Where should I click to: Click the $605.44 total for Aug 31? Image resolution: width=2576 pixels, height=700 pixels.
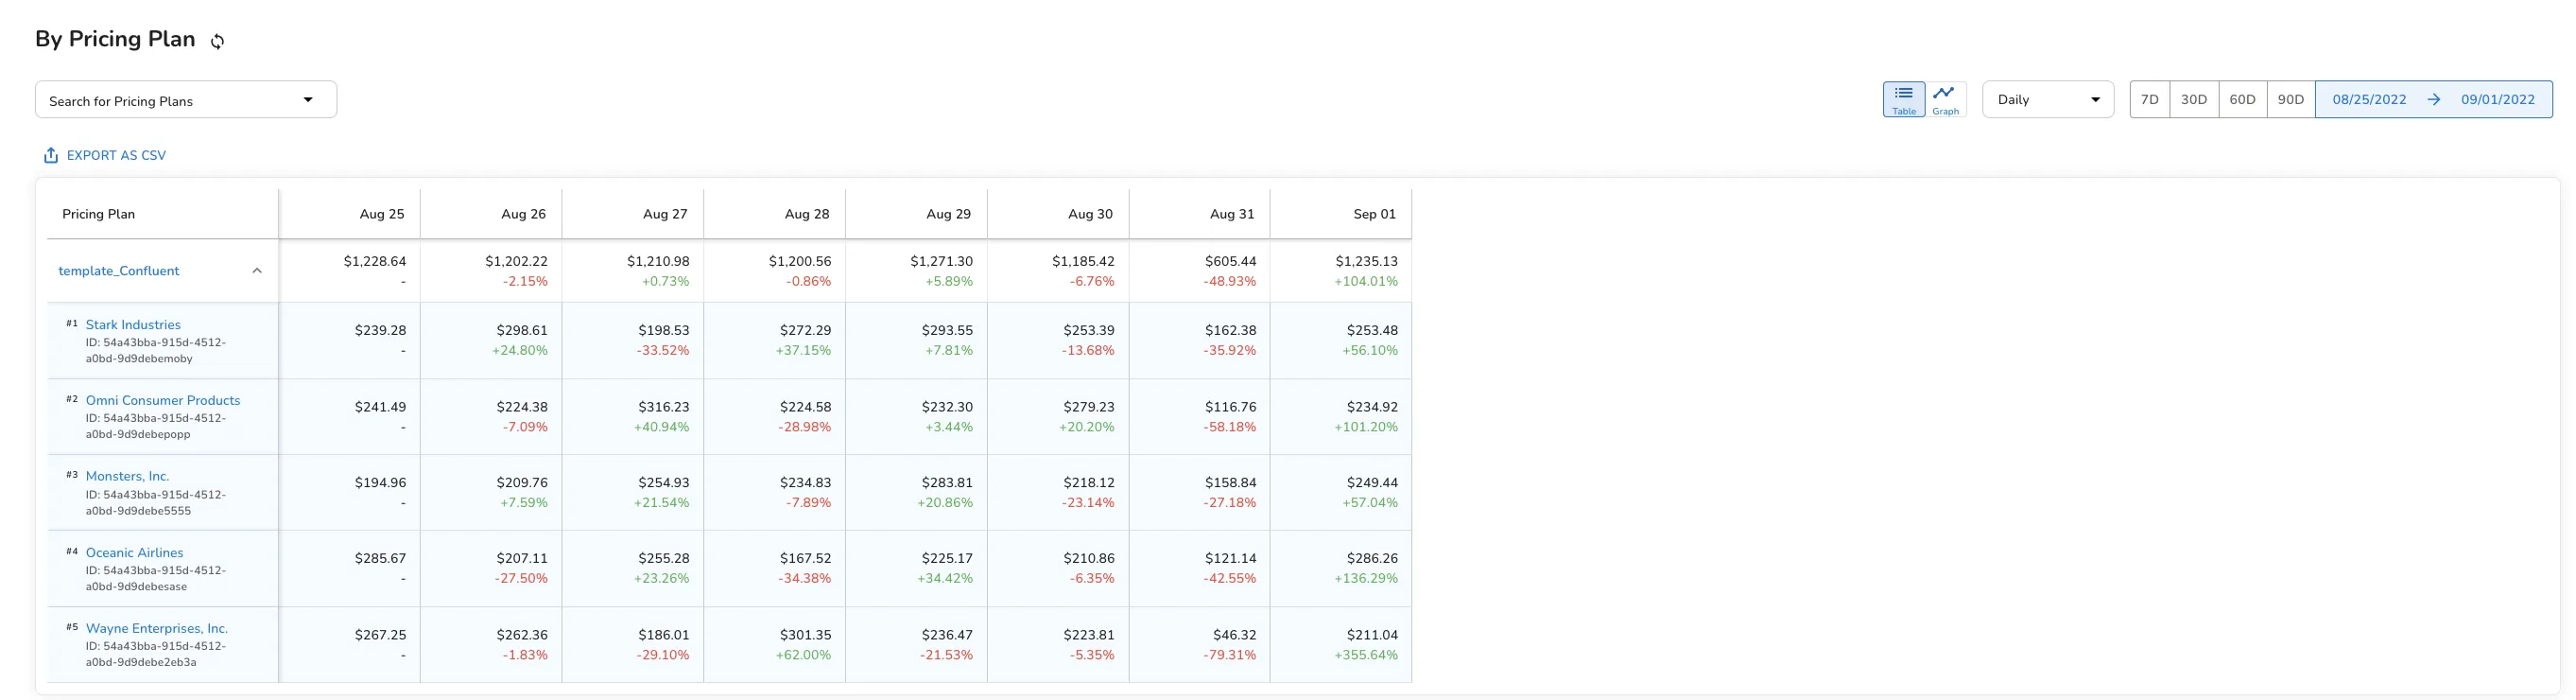1230,261
